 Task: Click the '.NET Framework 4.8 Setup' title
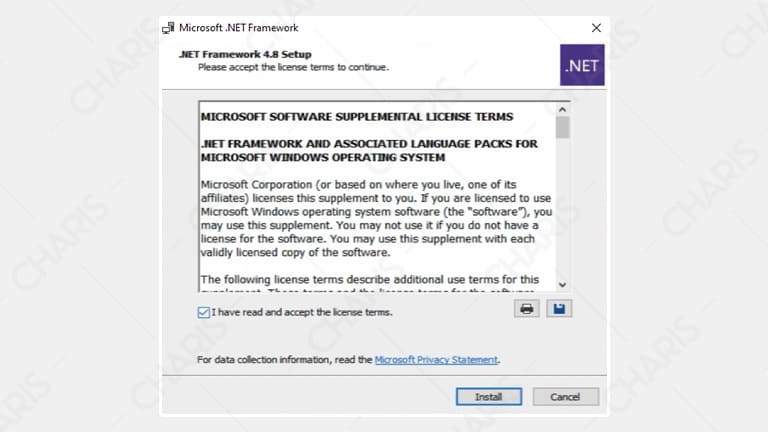click(245, 54)
